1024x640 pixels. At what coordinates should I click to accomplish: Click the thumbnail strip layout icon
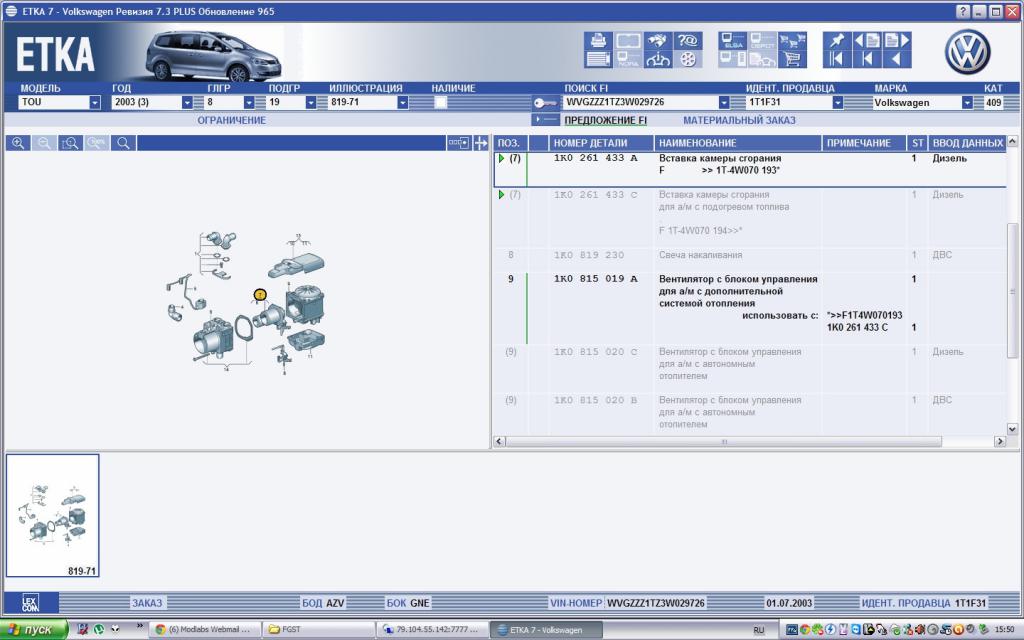[458, 143]
